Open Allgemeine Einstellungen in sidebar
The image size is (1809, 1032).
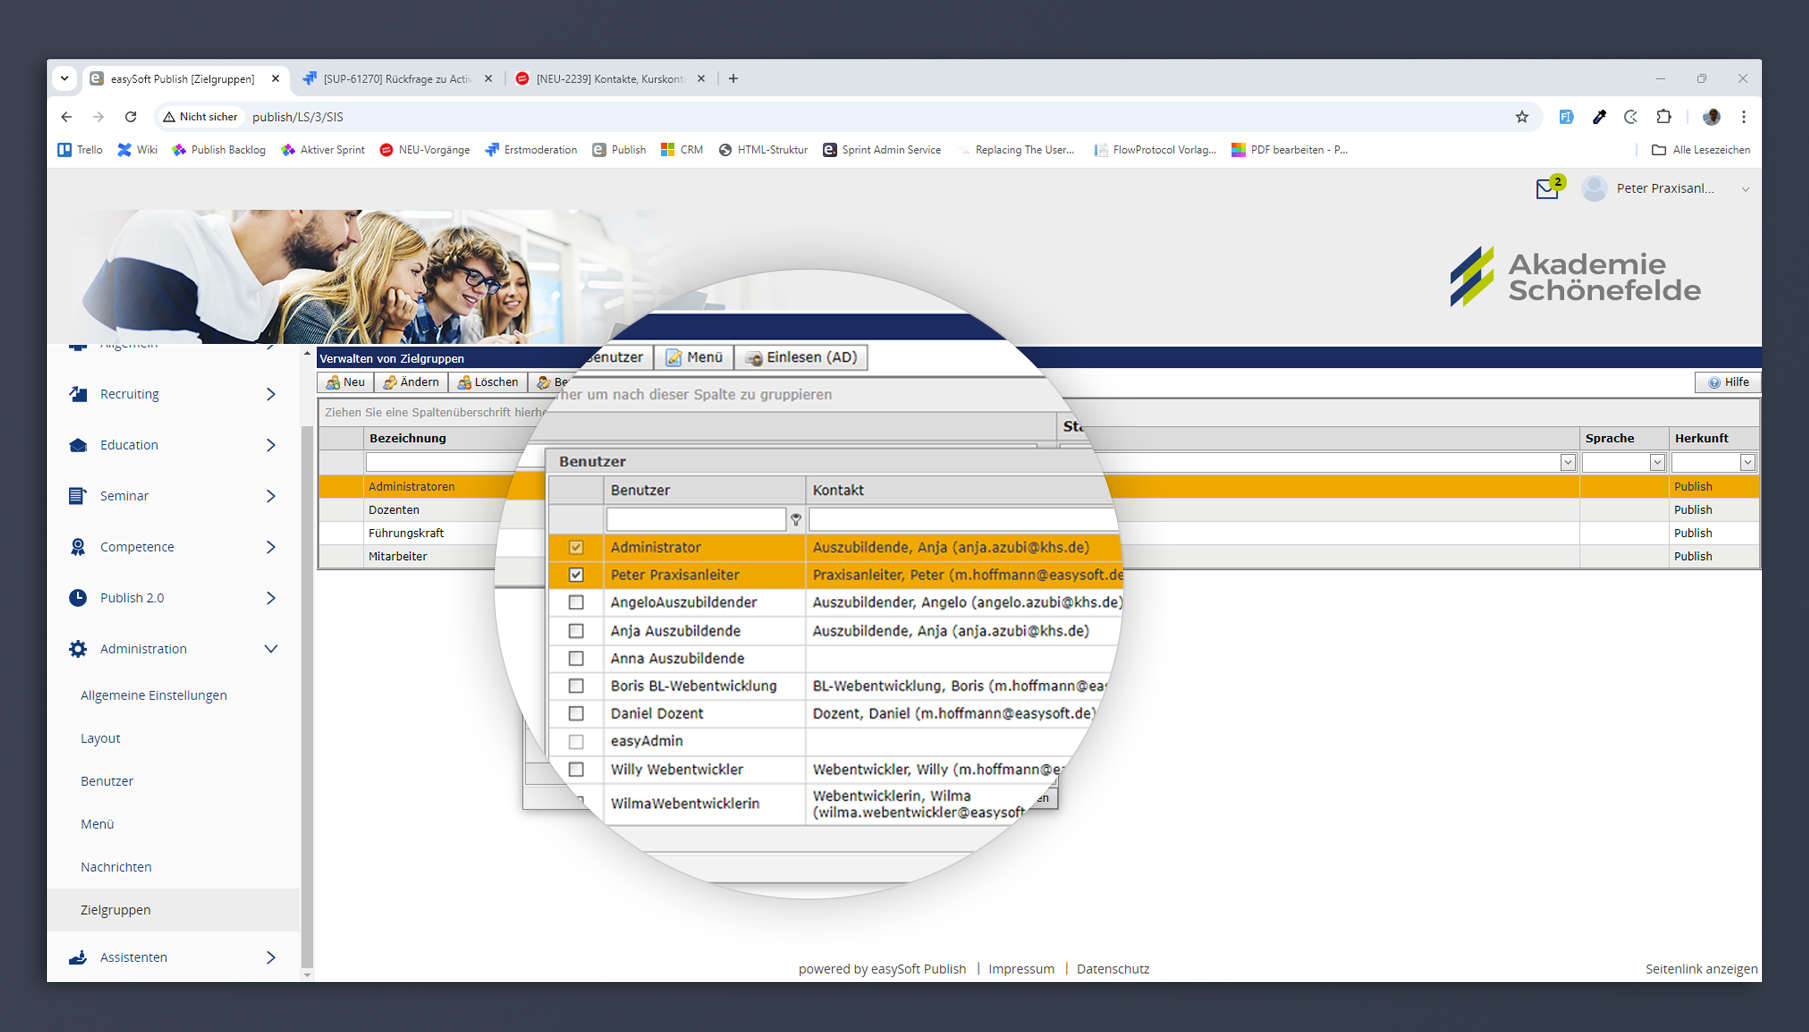pyautogui.click(x=154, y=695)
